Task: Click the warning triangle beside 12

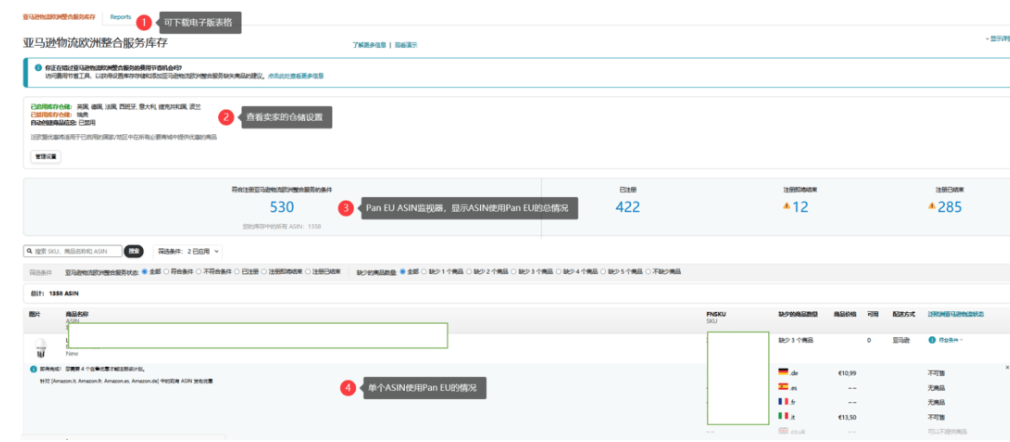Action: [x=786, y=206]
